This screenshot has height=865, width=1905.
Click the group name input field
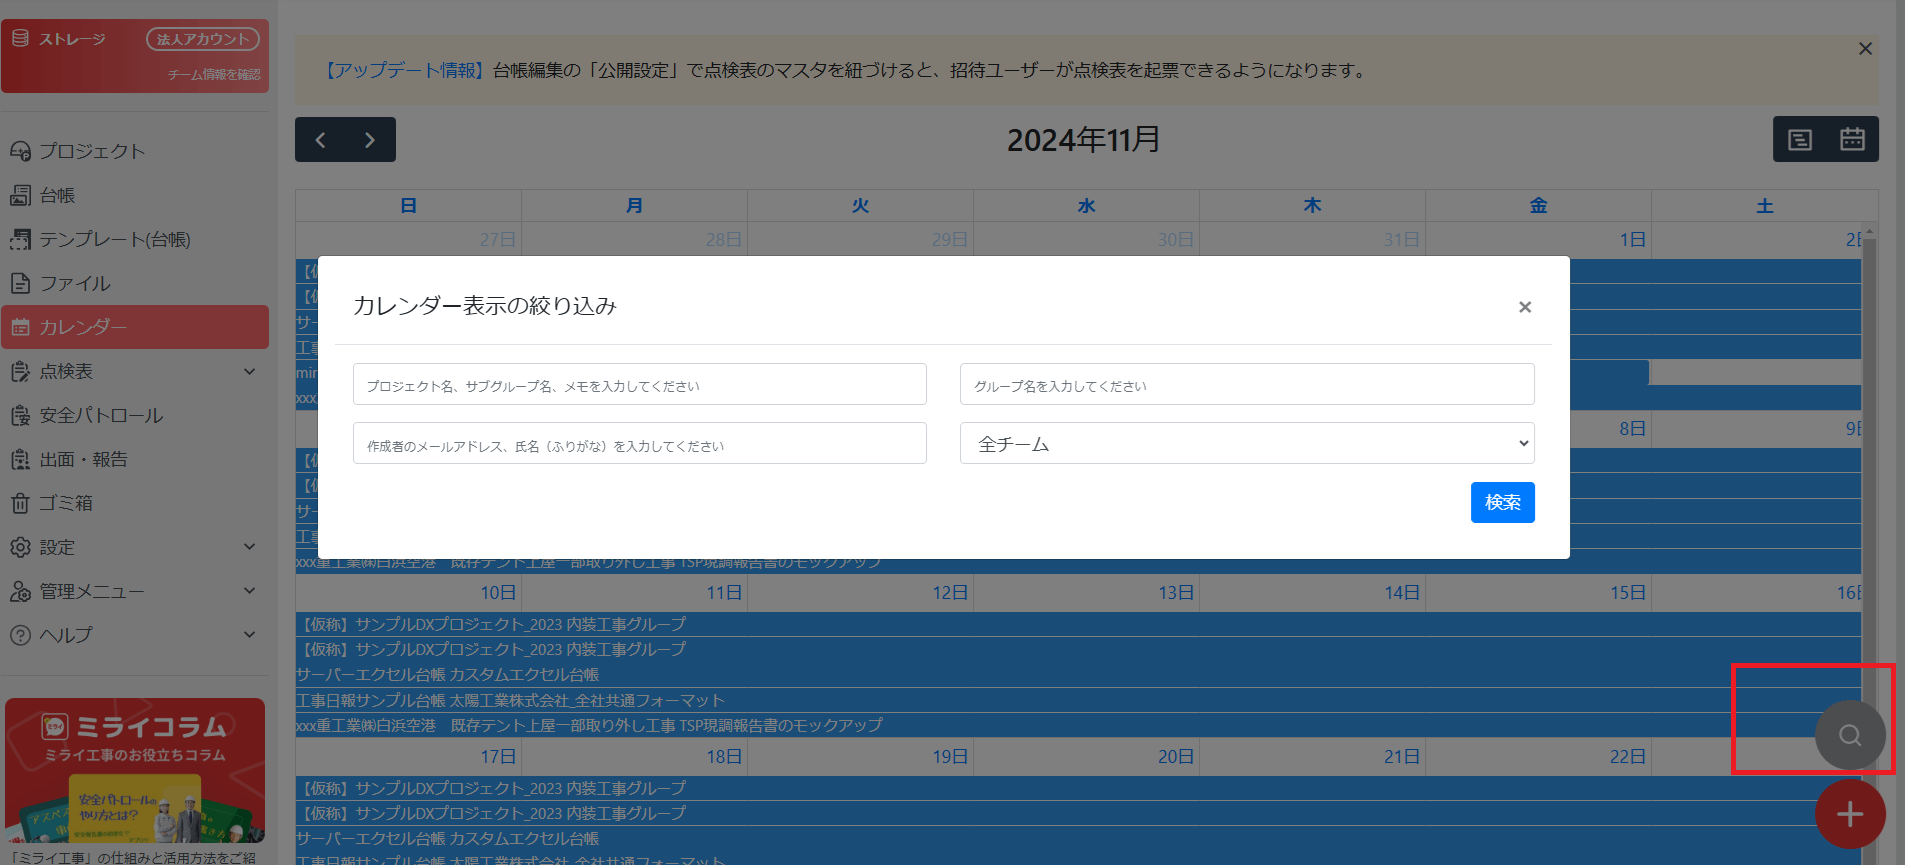[x=1246, y=385]
